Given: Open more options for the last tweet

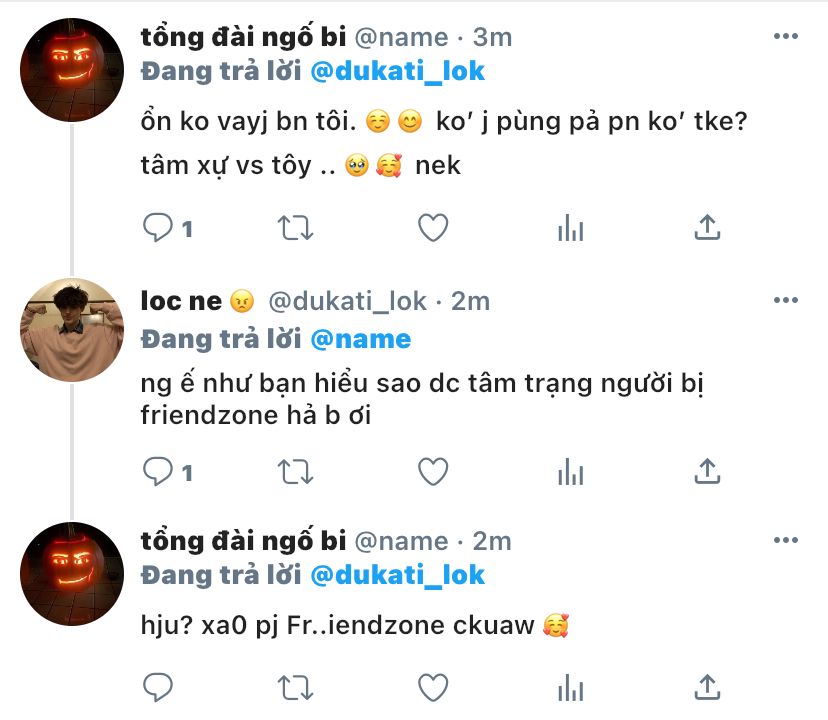Looking at the screenshot, I should (787, 540).
